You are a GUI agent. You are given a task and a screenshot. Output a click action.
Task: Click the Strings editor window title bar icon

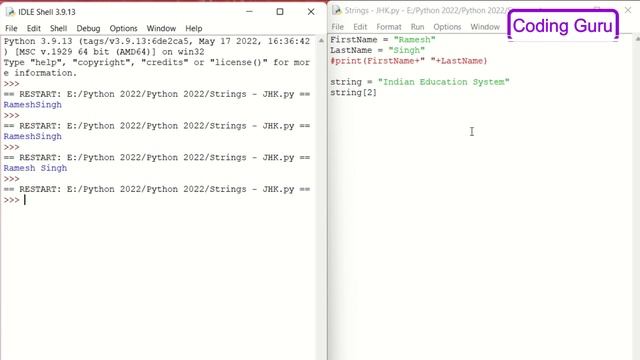tap(337, 10)
